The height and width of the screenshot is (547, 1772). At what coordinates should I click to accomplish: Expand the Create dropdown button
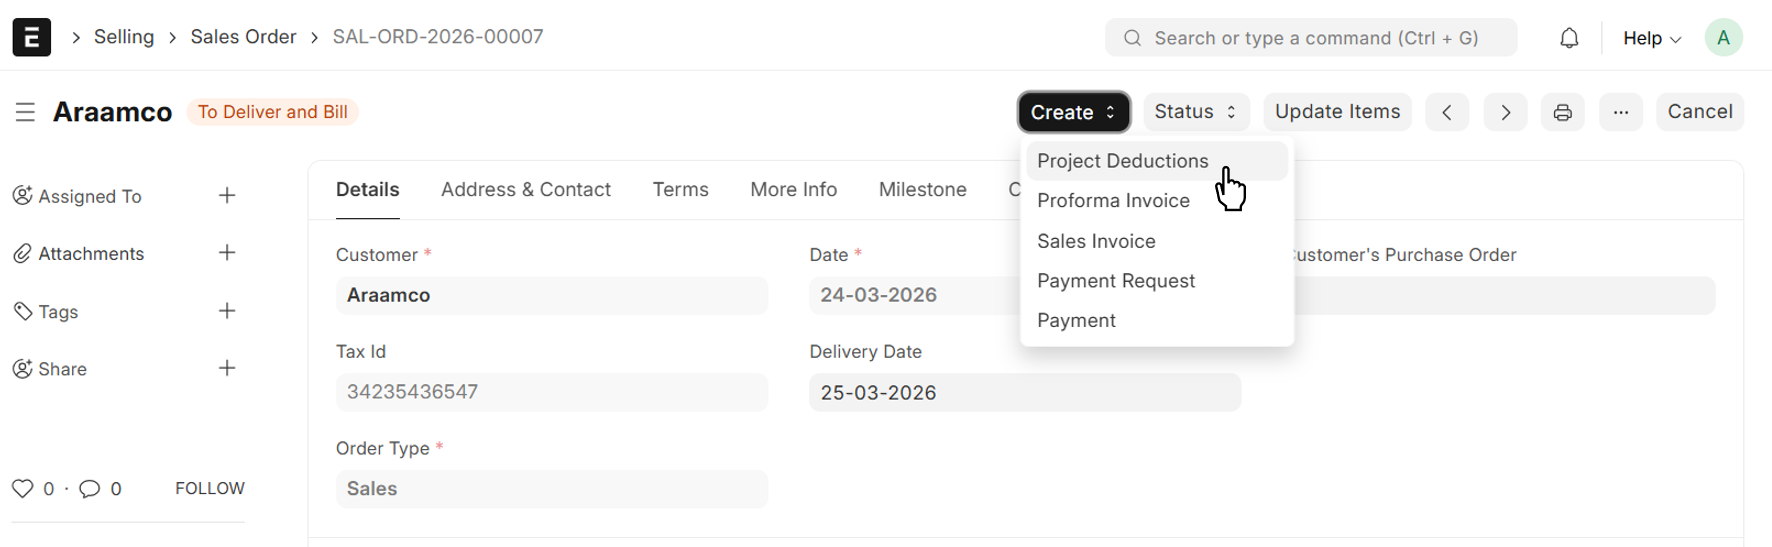click(x=1073, y=112)
